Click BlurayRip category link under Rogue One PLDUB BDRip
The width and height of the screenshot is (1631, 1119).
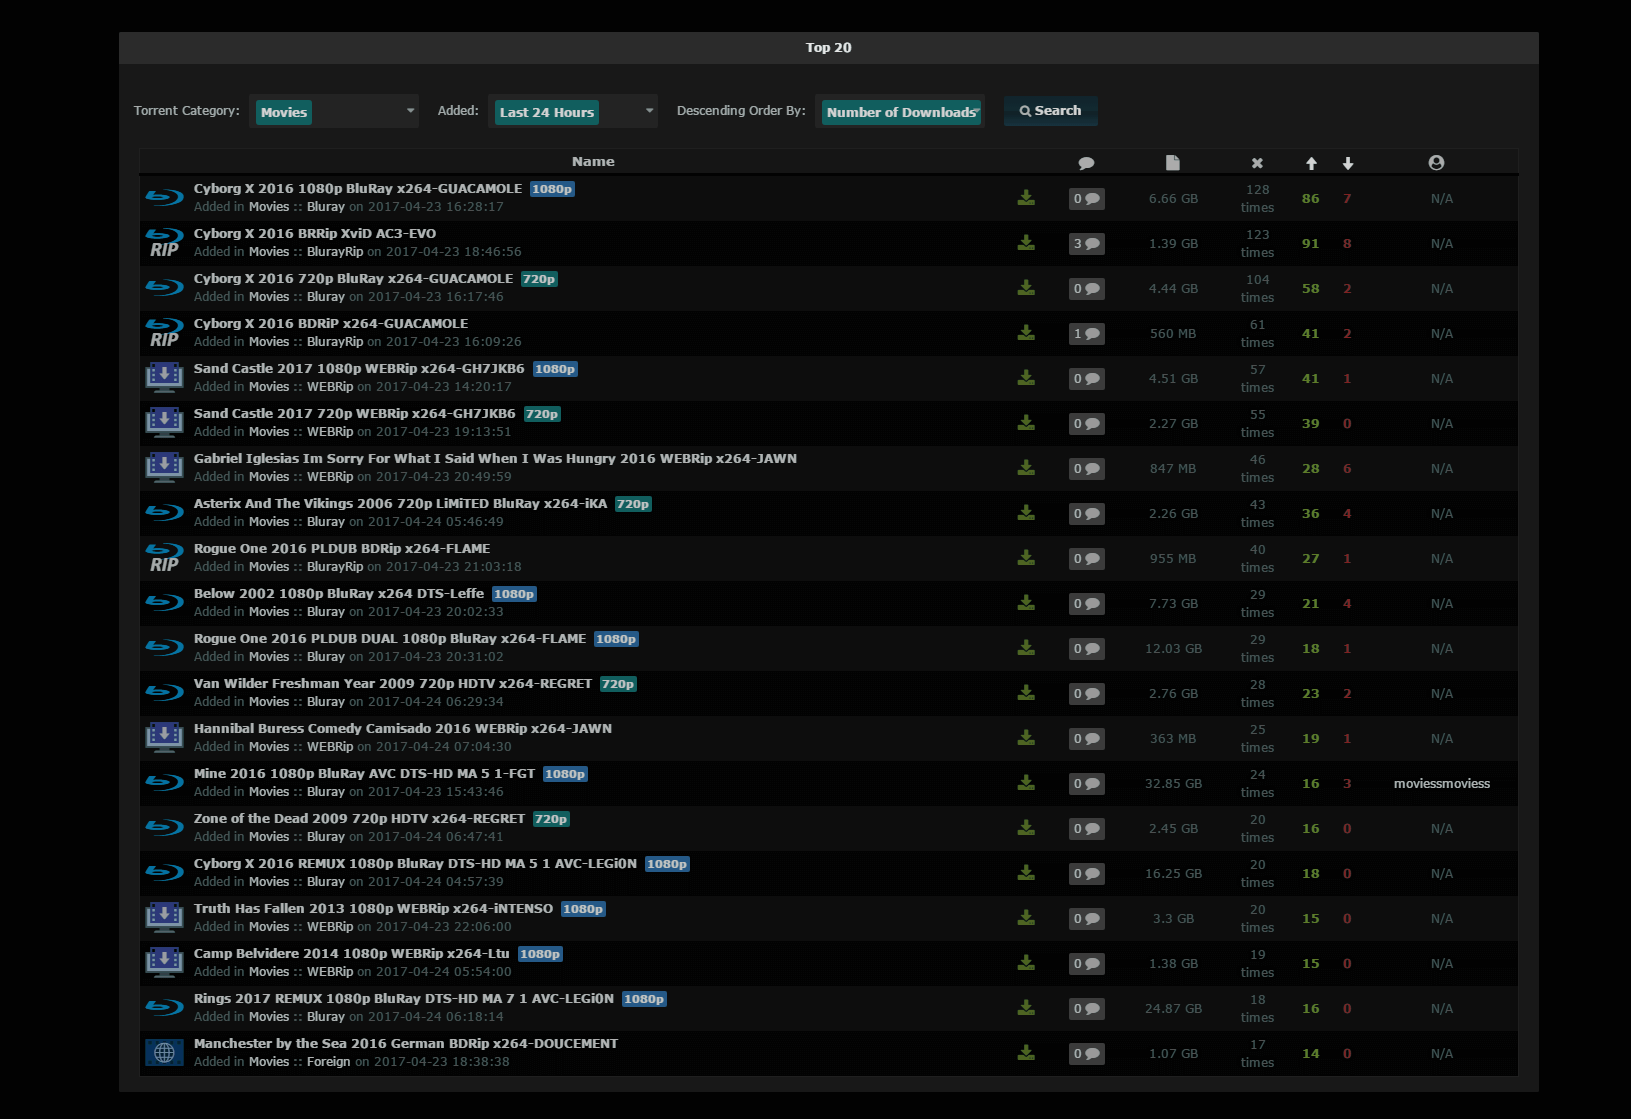[335, 567]
